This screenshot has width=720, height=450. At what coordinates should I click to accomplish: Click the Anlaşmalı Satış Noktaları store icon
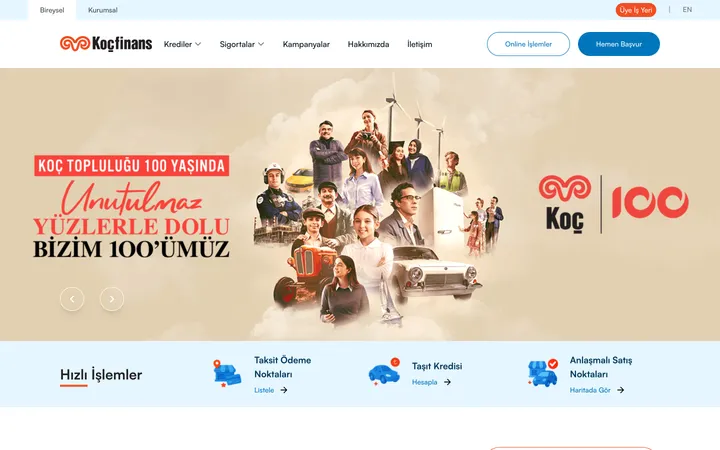pyautogui.click(x=543, y=373)
